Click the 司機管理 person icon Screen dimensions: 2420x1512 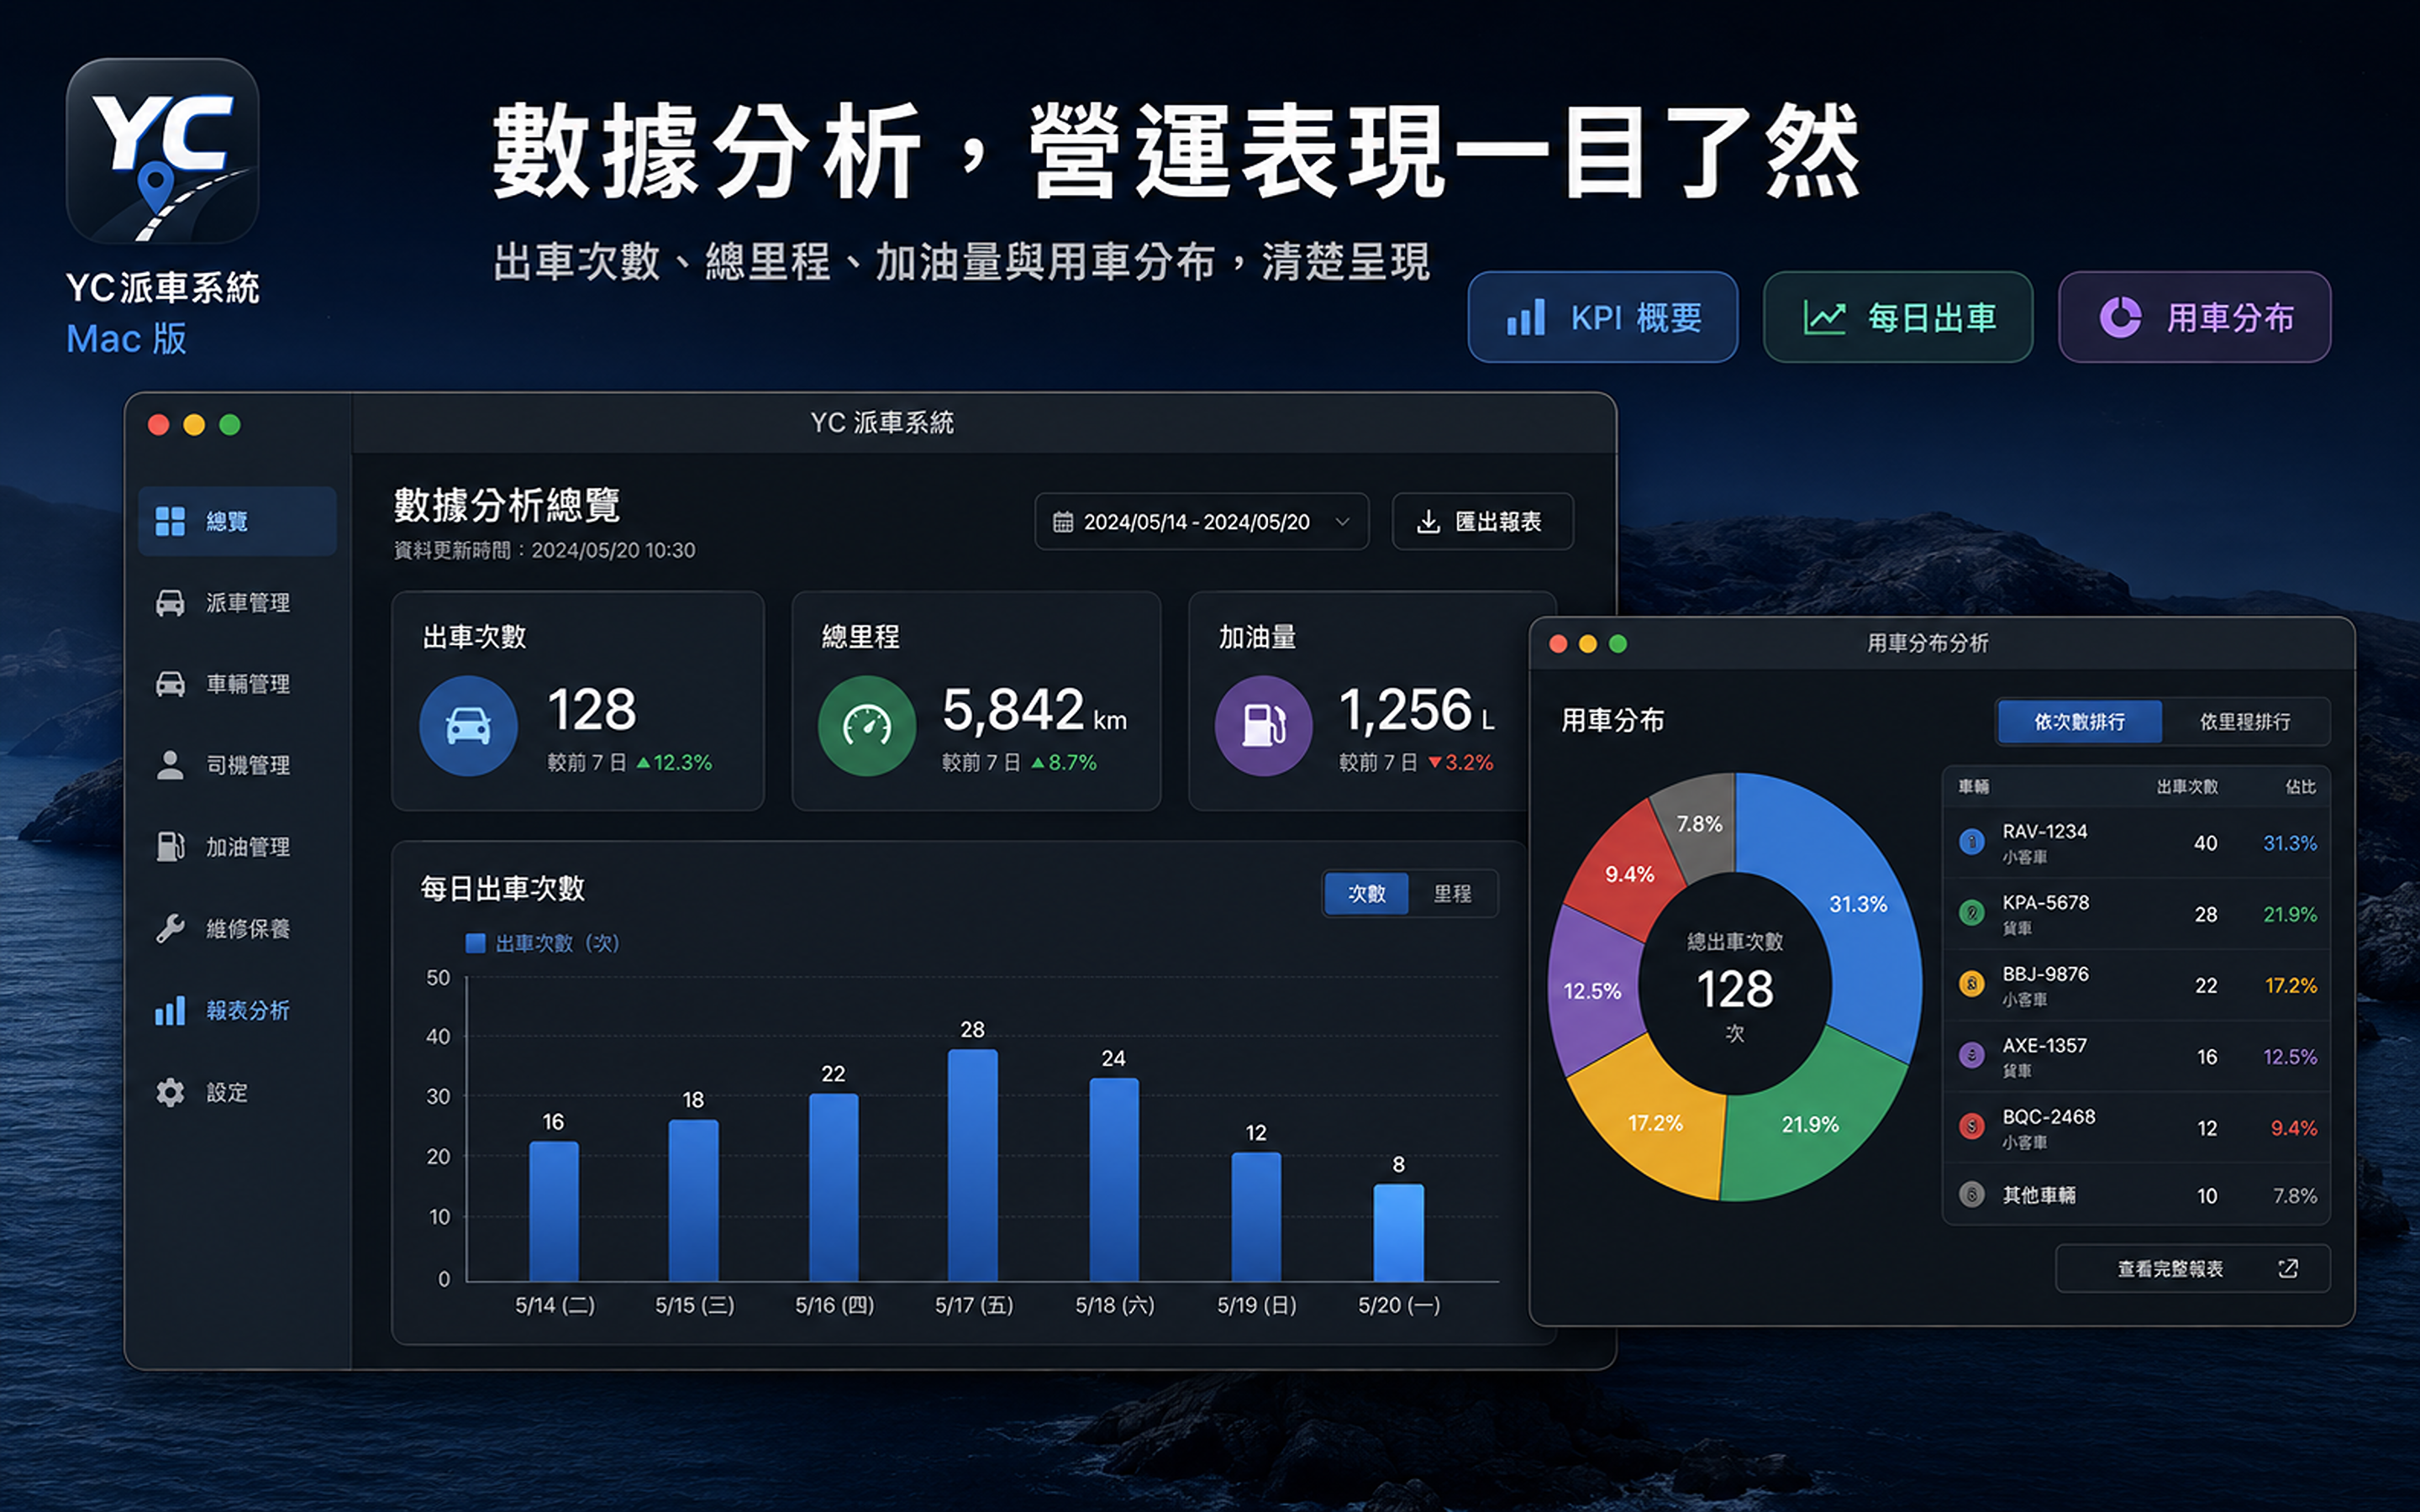pyautogui.click(x=170, y=765)
